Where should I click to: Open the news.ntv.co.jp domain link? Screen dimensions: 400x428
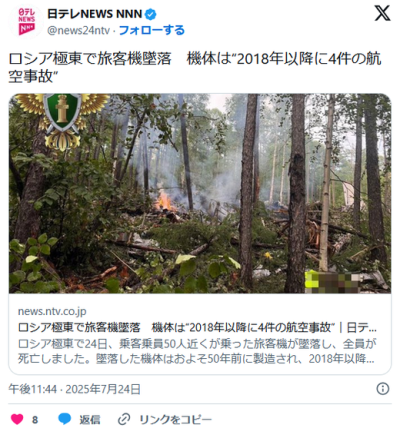pos(52,311)
